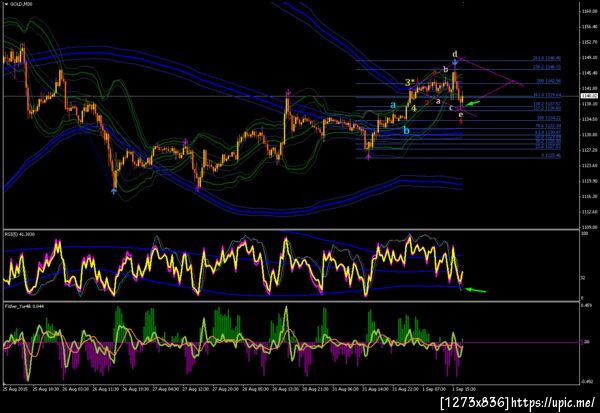Click the cyan 'a' wave label
Viewport: 600px width, 413px height.
point(393,104)
